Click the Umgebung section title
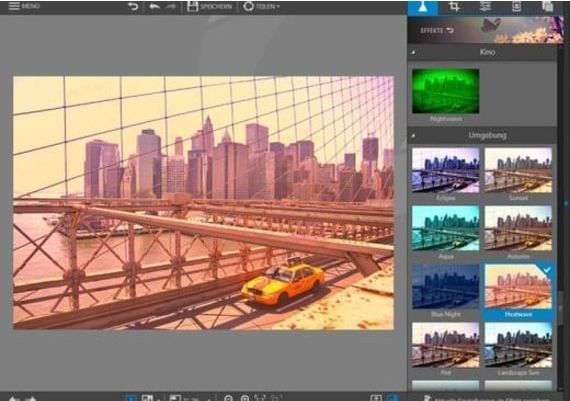The height and width of the screenshot is (401, 570). pyautogui.click(x=487, y=135)
